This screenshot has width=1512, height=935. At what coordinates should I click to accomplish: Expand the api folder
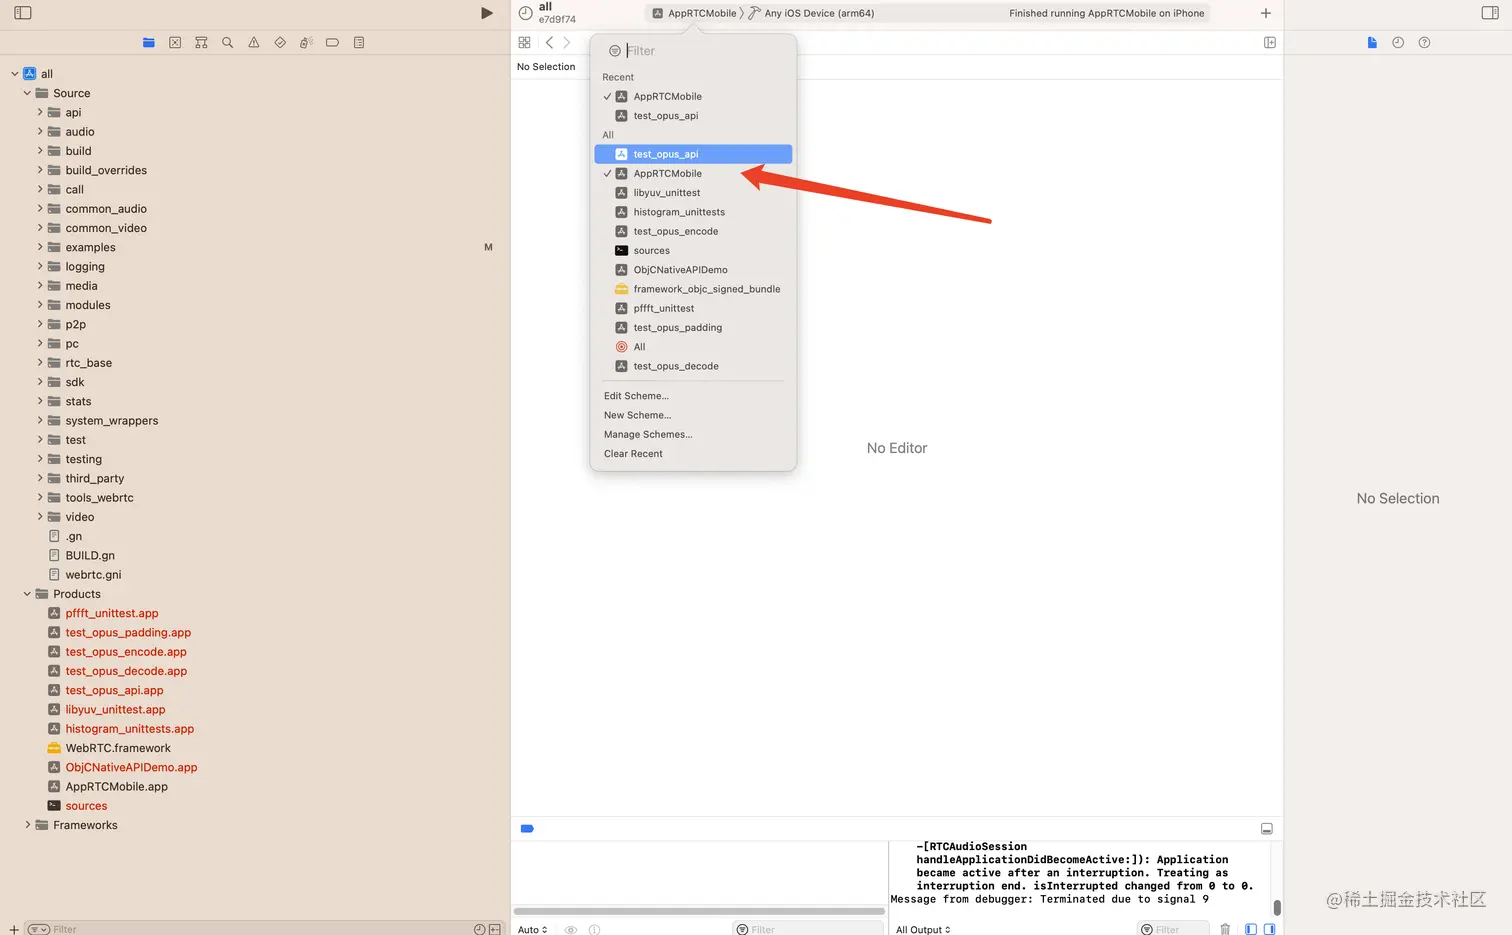click(40, 112)
